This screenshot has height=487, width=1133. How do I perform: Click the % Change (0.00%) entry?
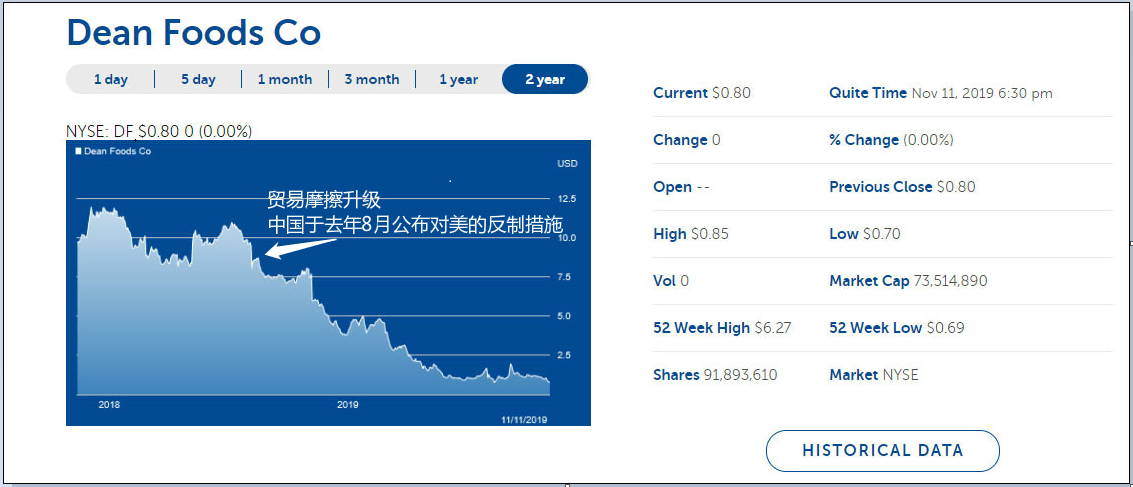891,140
